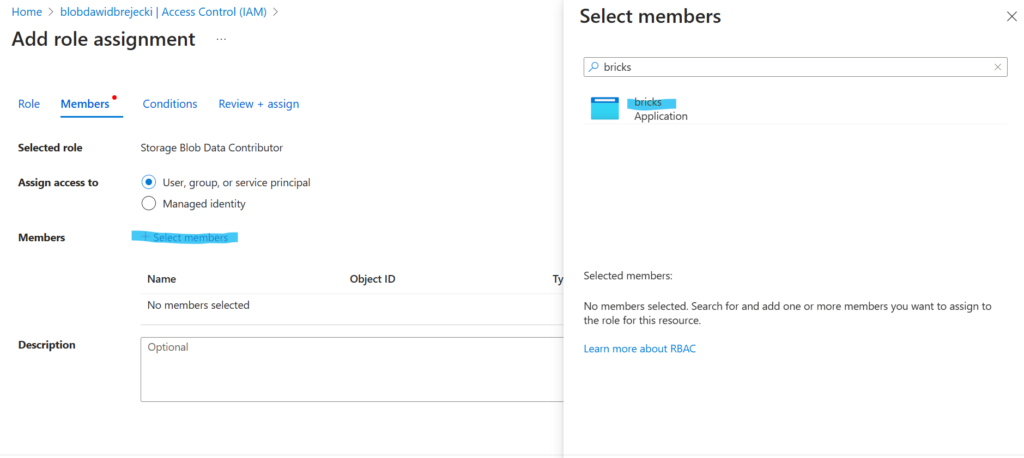
Task: Click the Object ID column header
Action: click(x=372, y=279)
